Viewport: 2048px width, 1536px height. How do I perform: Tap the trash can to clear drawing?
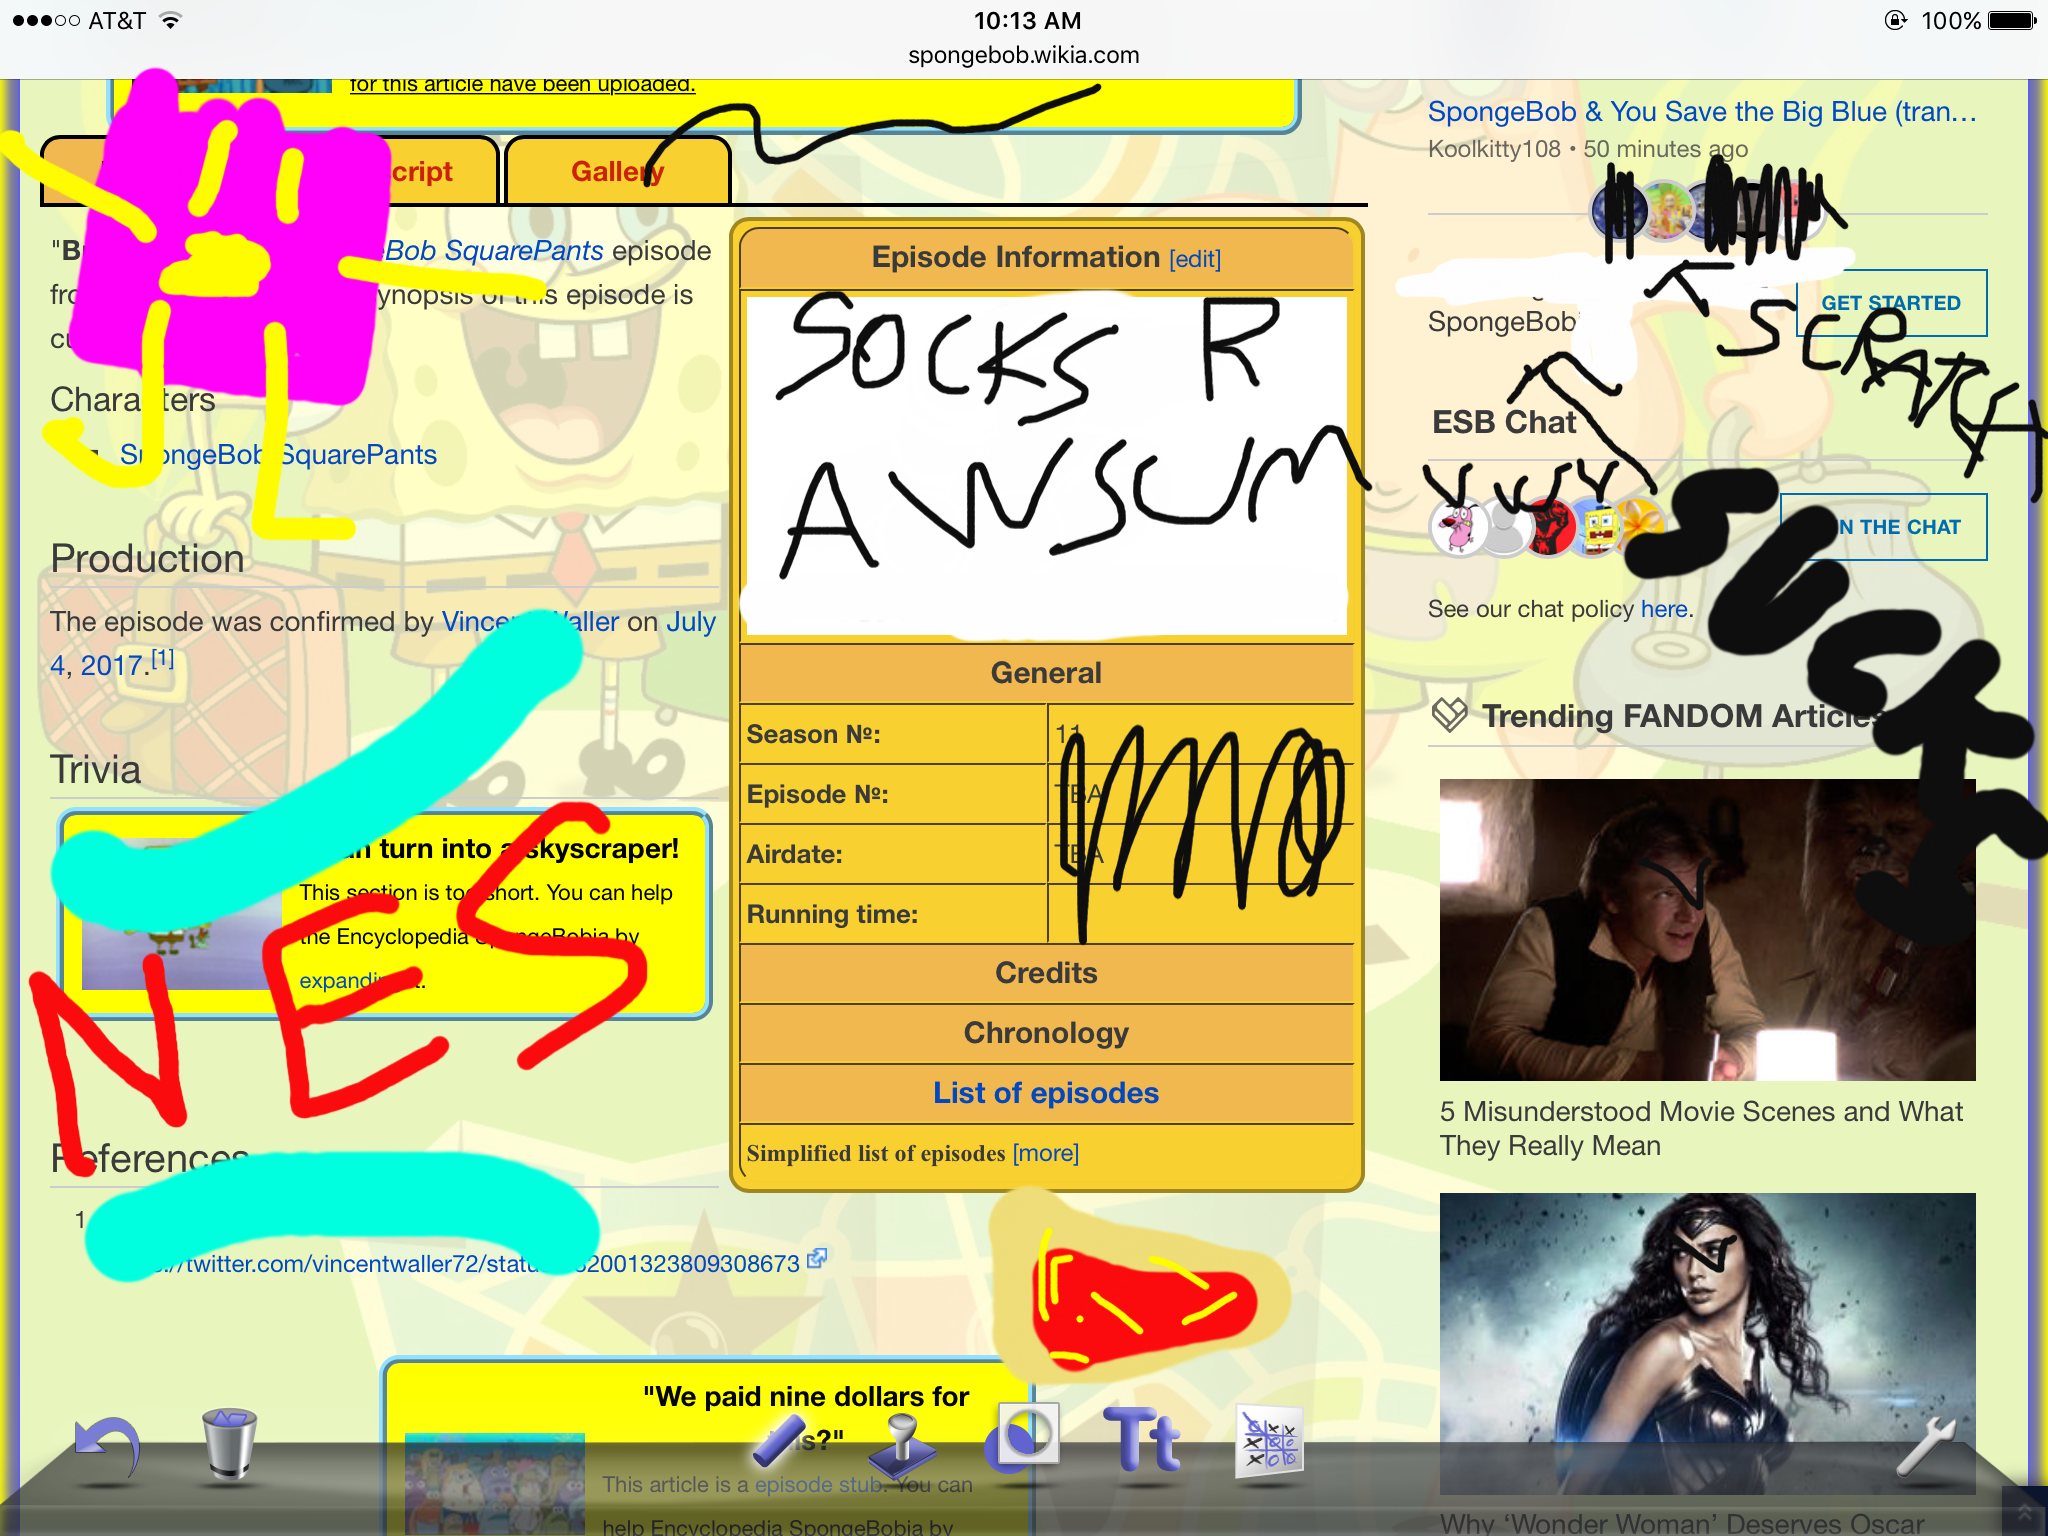(229, 1443)
